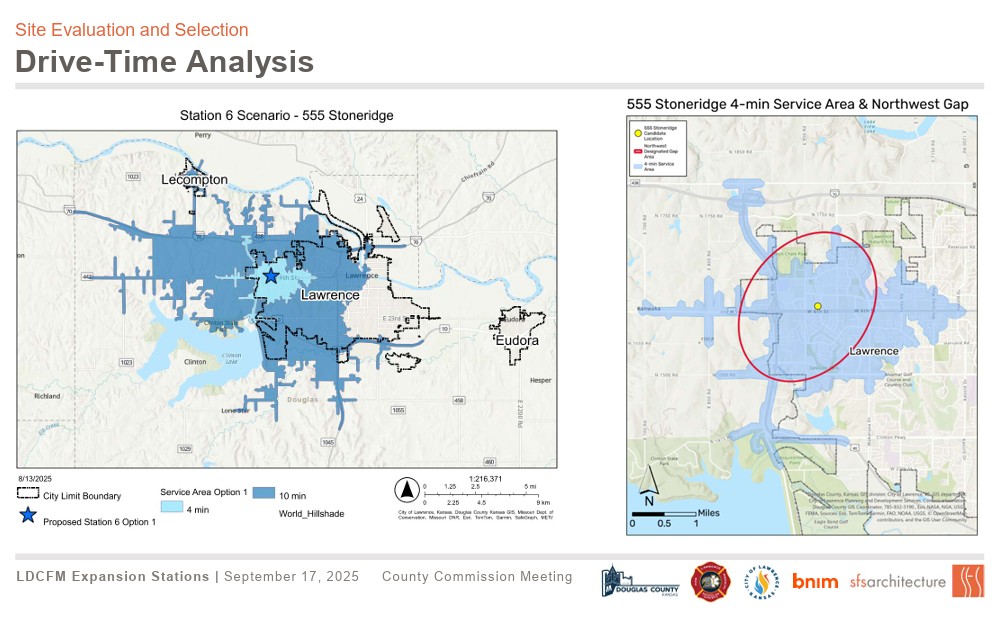
Task: Click the route 1029 shield on the left map
Action: 184,449
